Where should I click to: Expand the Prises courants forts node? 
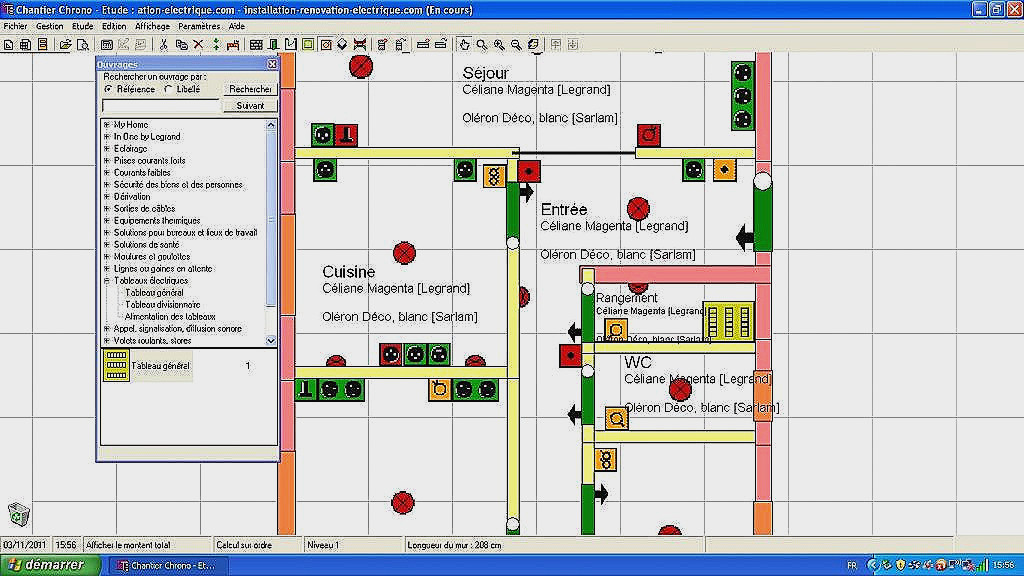[106, 161]
